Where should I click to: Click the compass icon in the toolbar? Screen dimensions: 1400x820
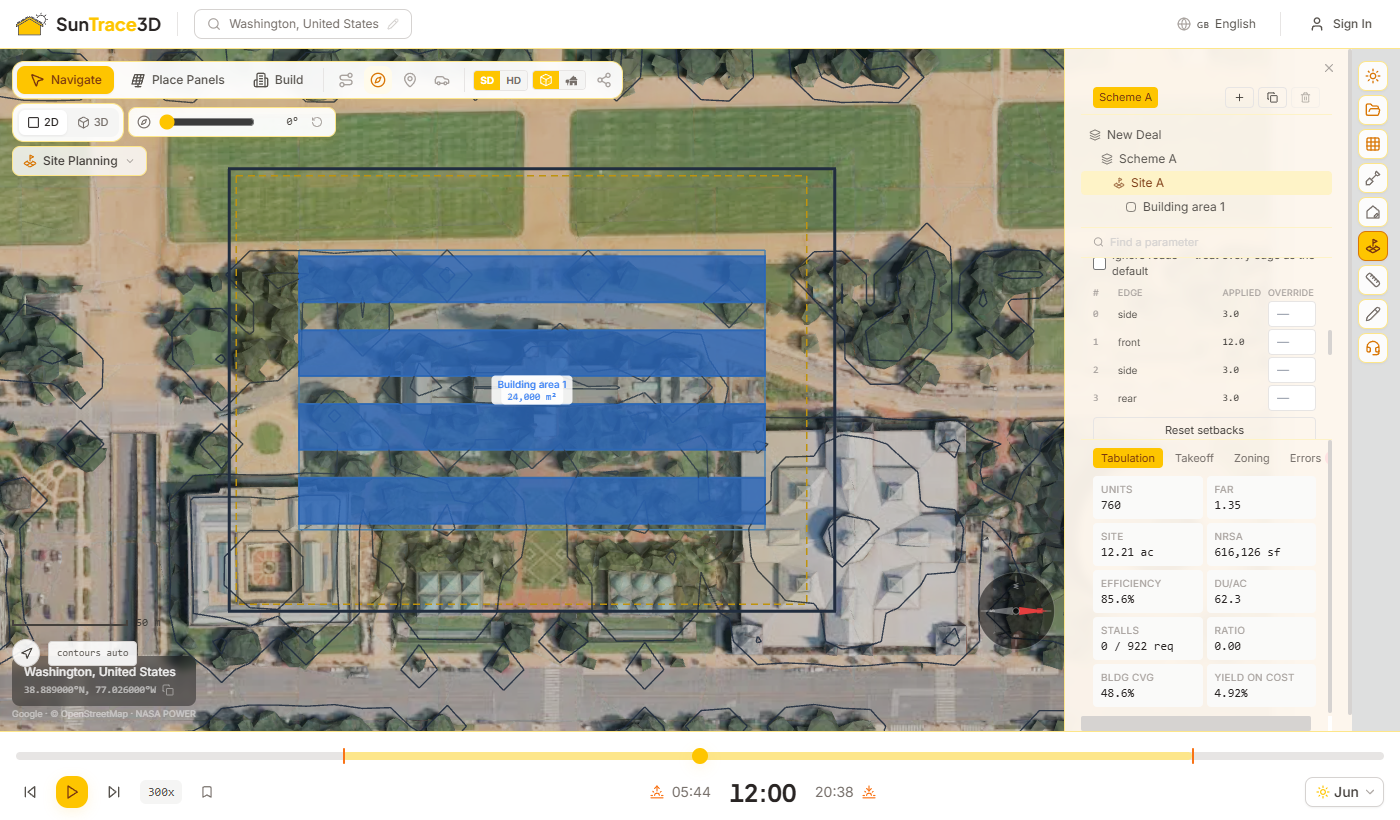tap(378, 80)
